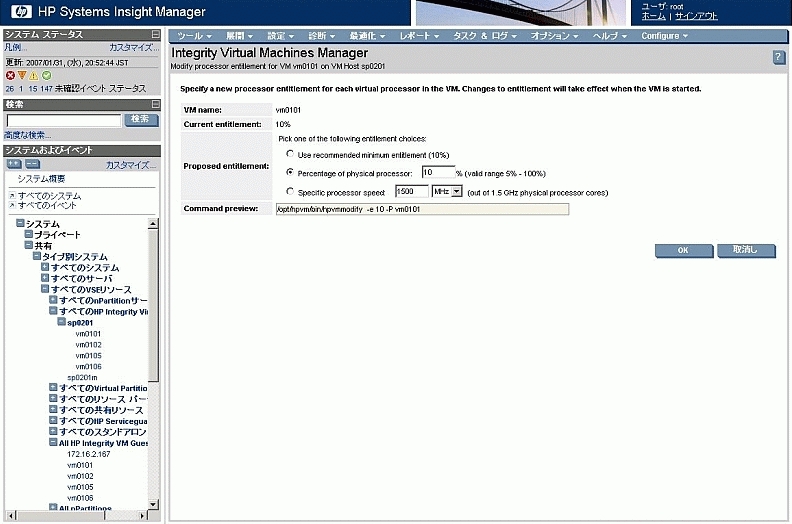This screenshot has width=792, height=524.
Task: Click the red critical status icon
Action: 10,75
